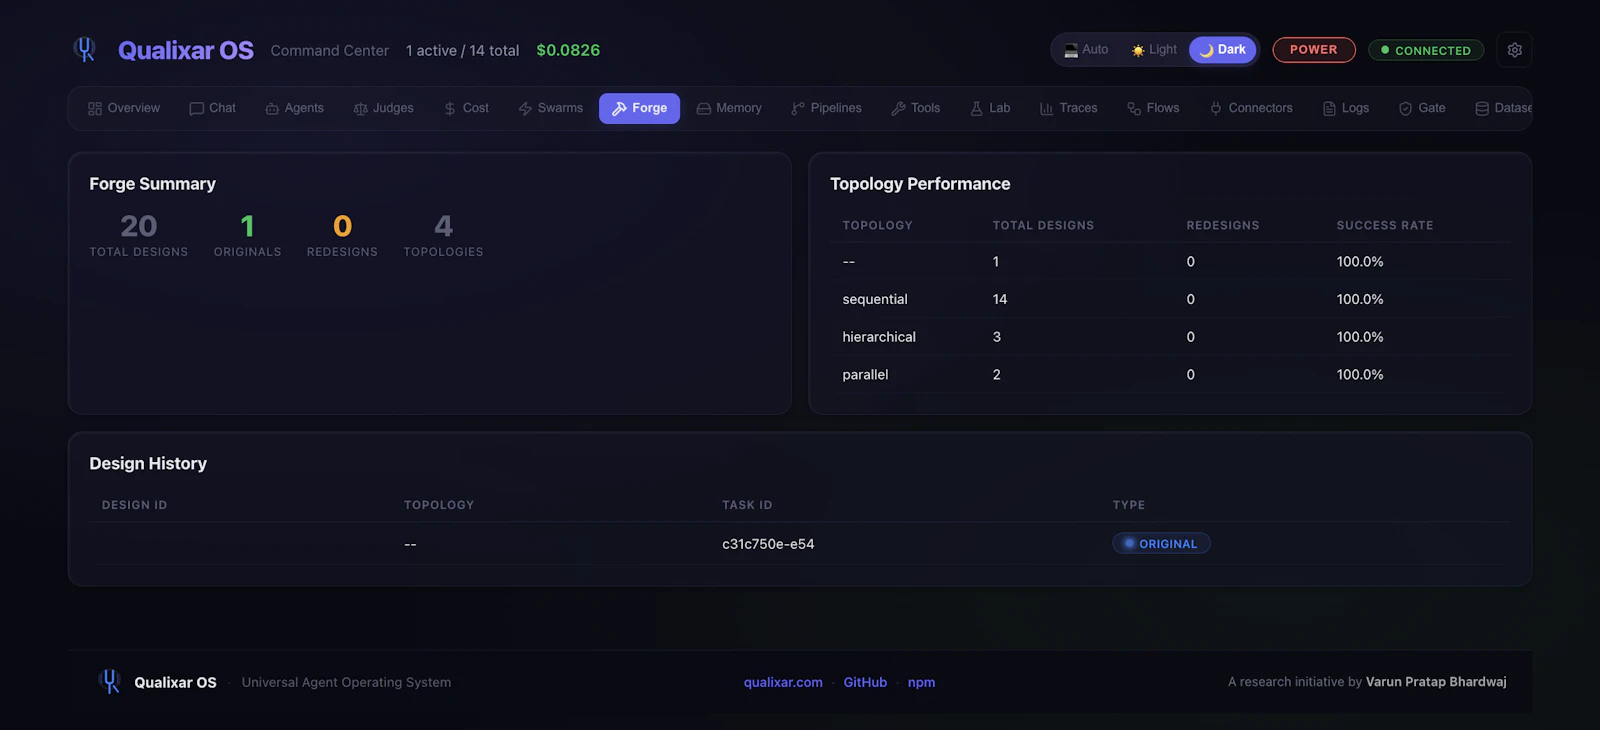1600x730 pixels.
Task: Click the Connectors plug icon
Action: coord(1216,109)
